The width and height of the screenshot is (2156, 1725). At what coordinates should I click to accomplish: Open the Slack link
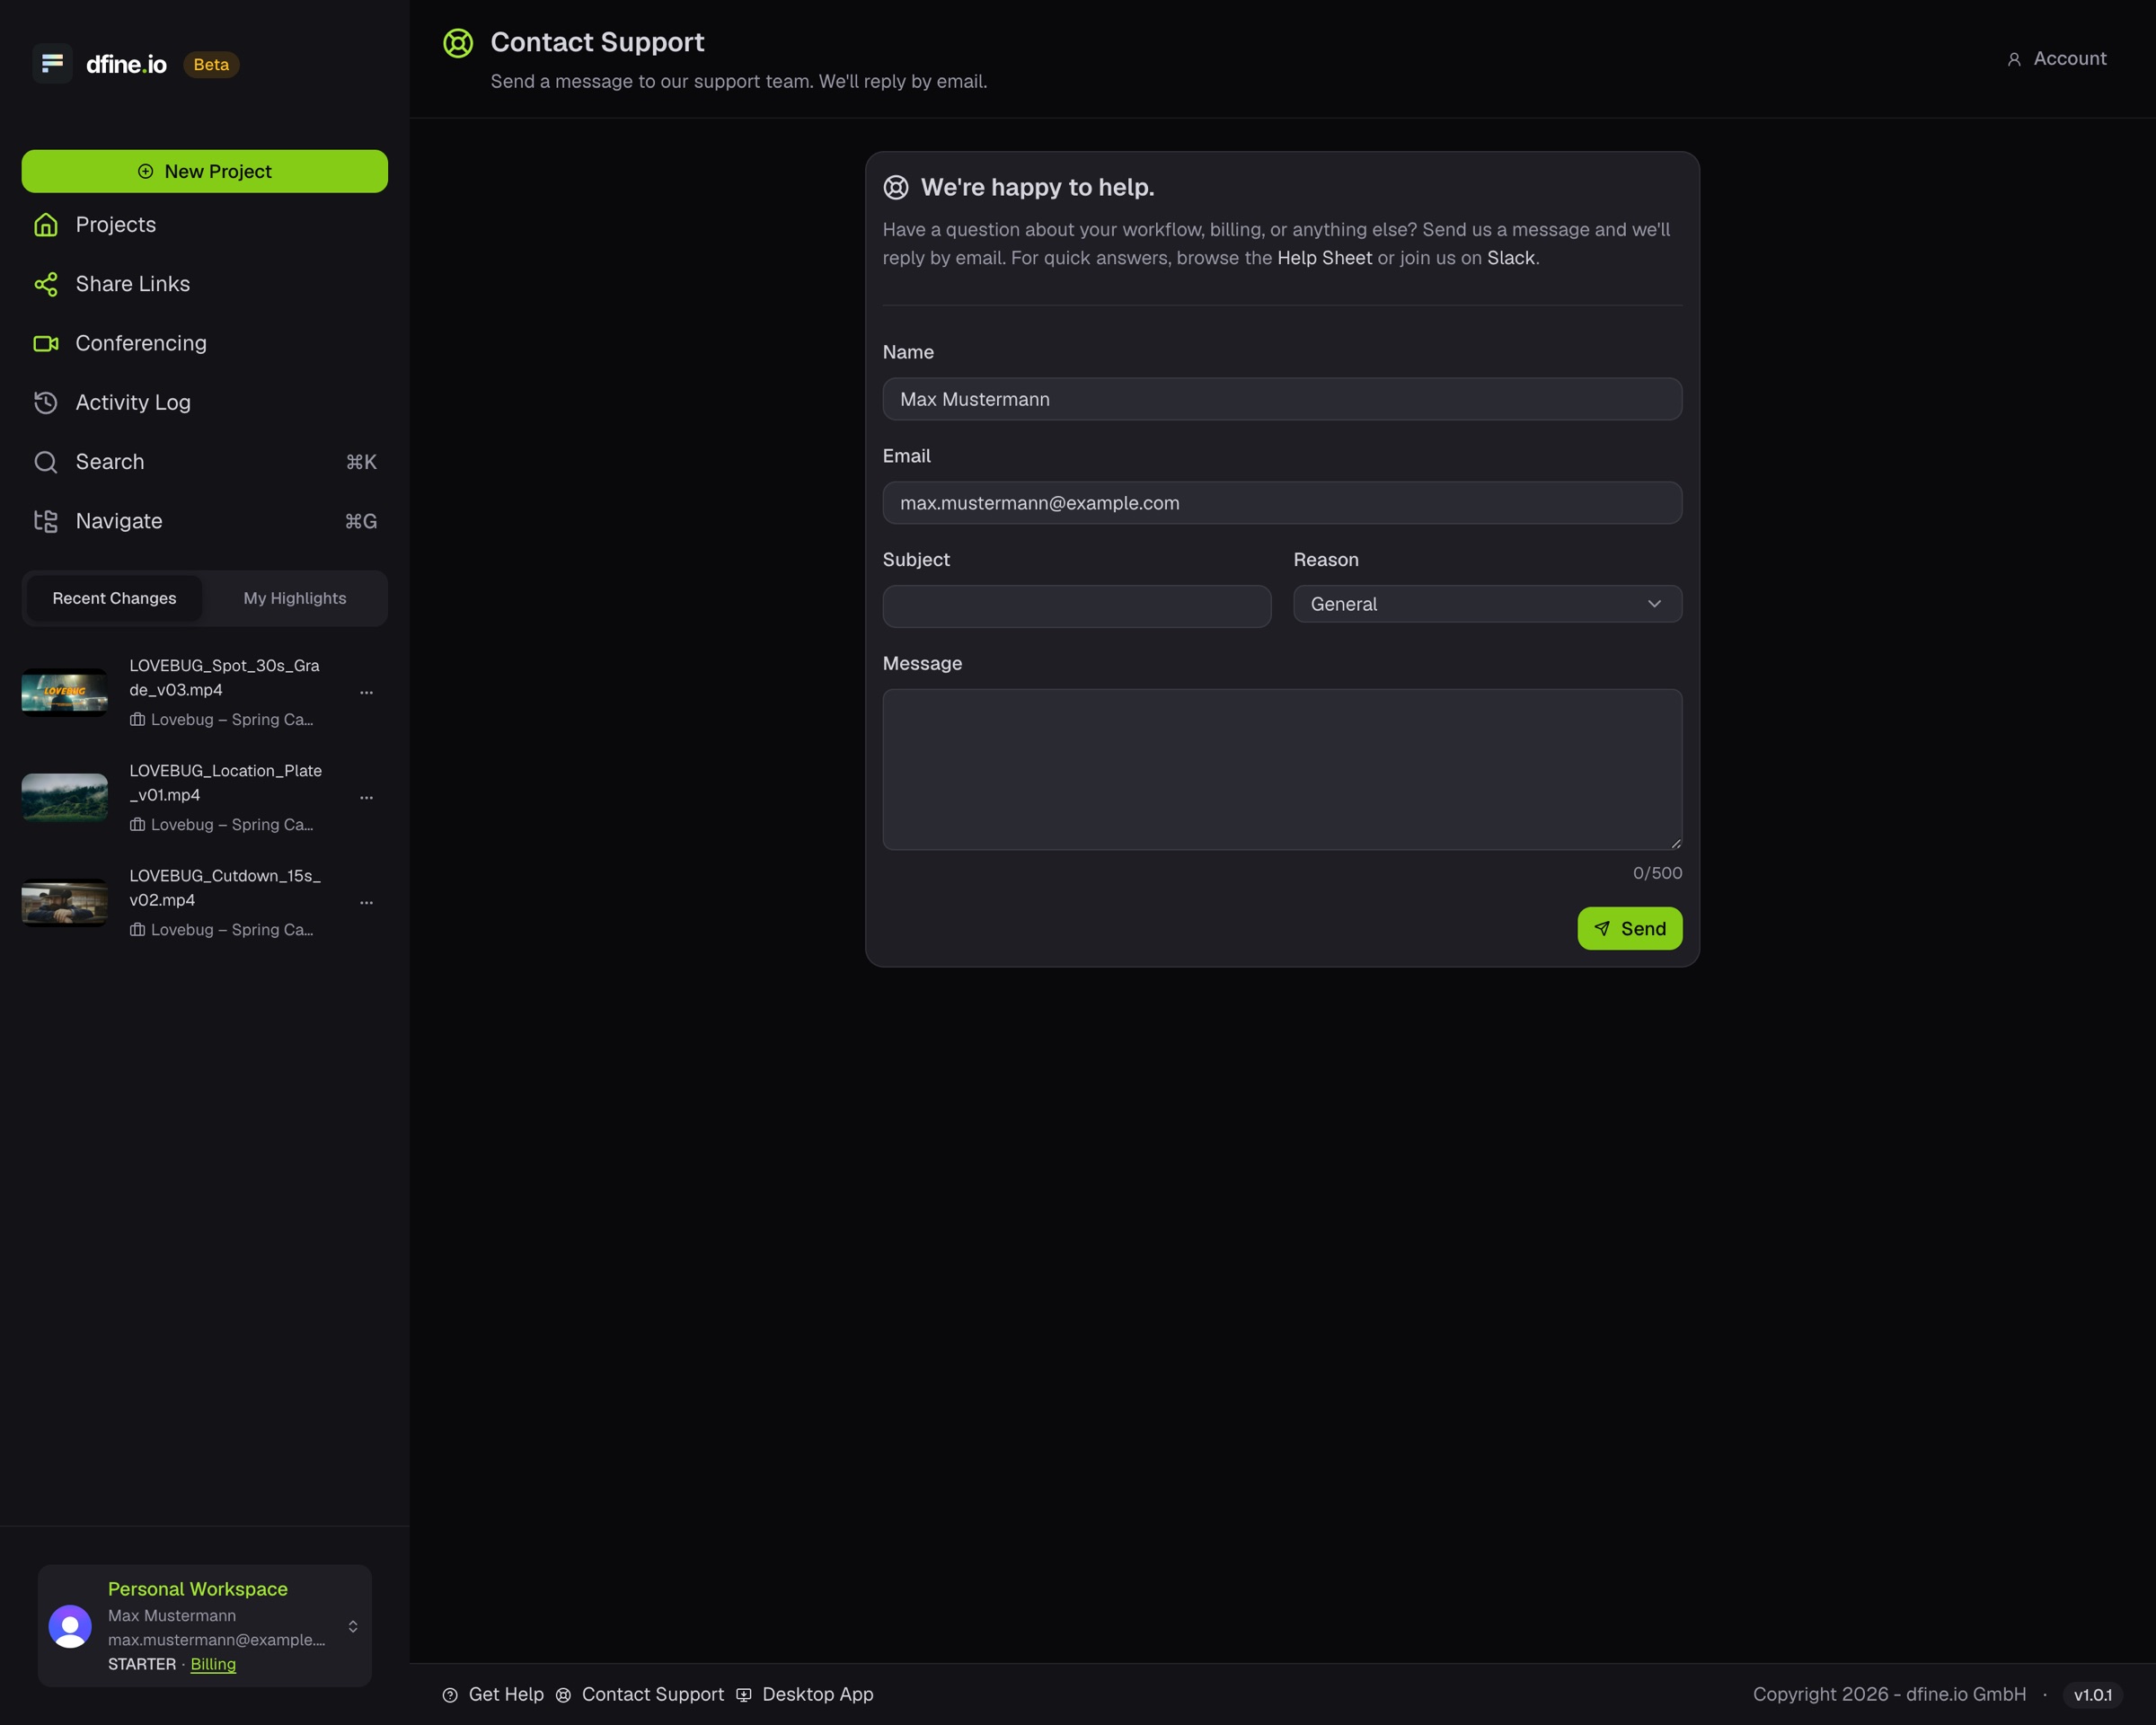(x=1510, y=258)
